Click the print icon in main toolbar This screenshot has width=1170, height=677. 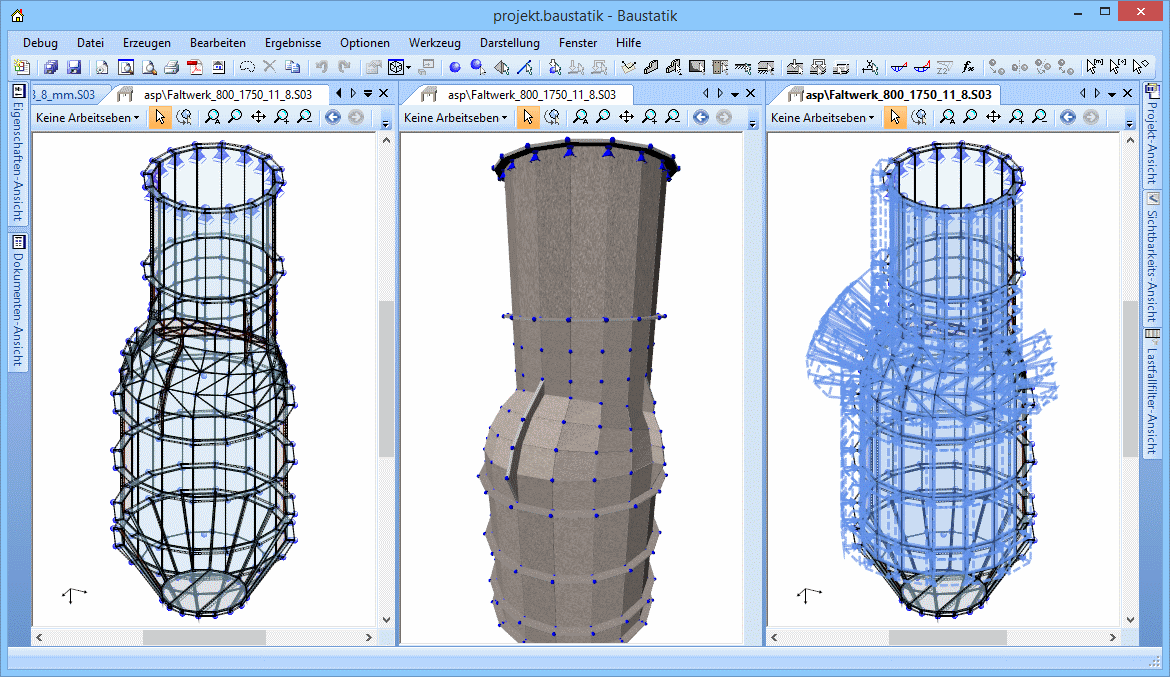(171, 68)
